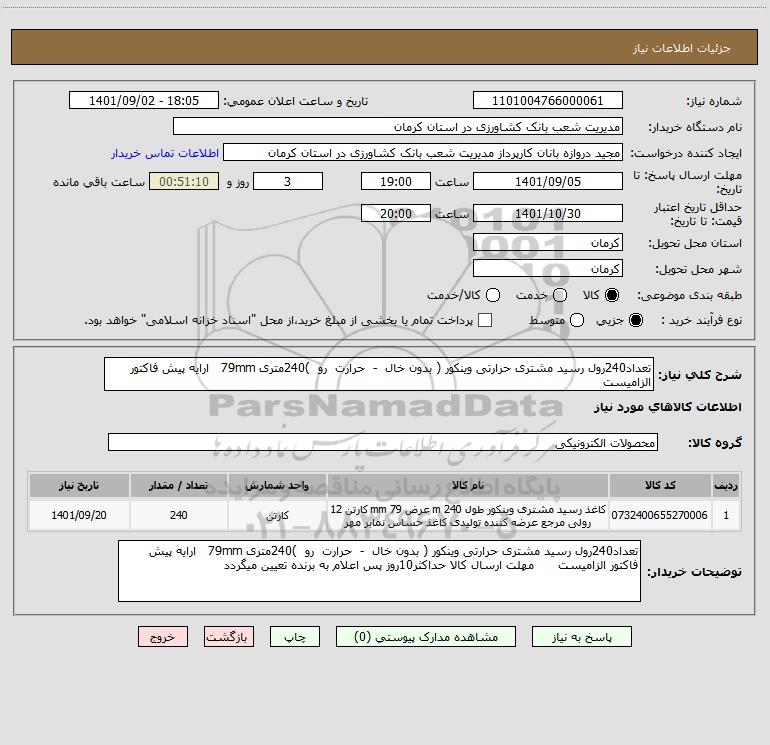This screenshot has width=770, height=745.
Task: Click the need date cell 1401/09/20
Action: click(79, 515)
